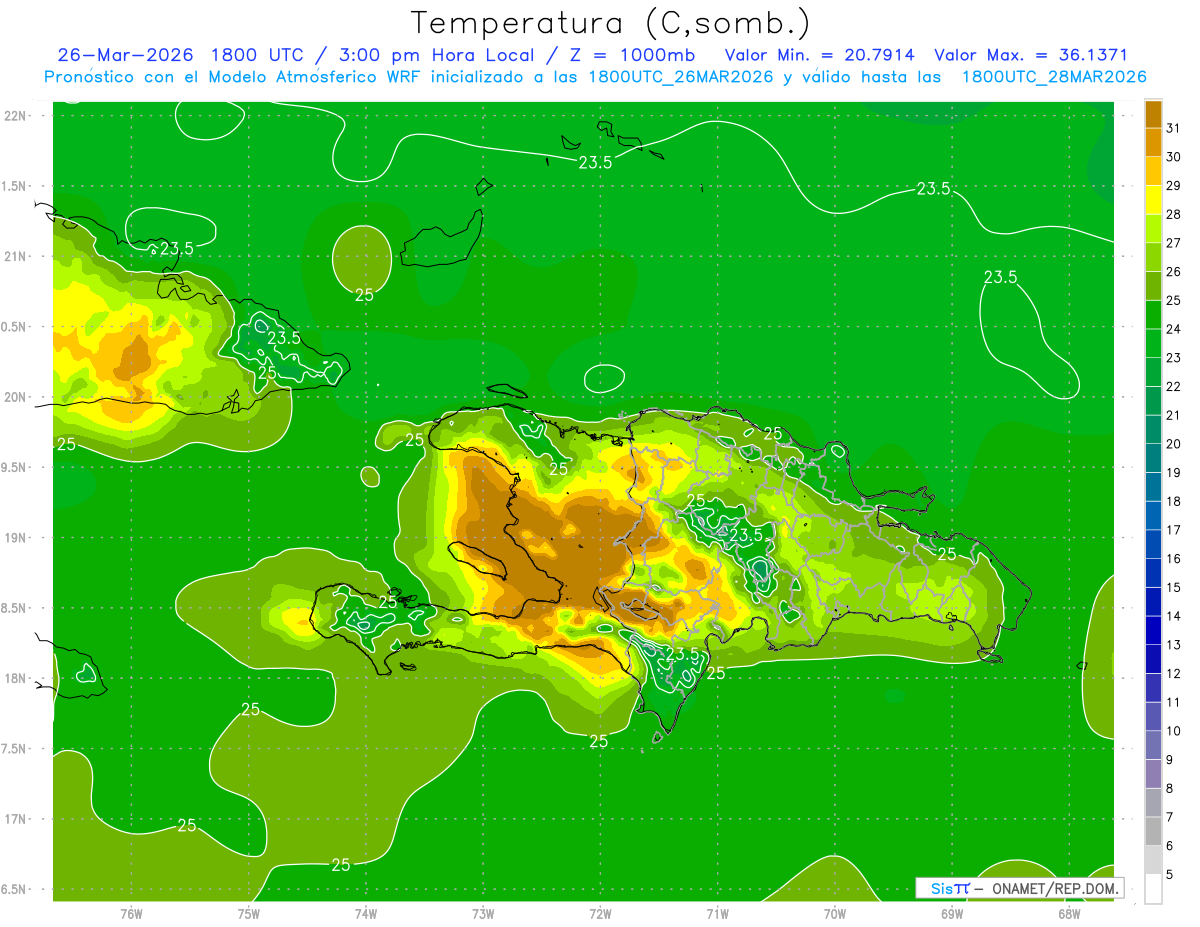Click the 72W longitude axis label
This screenshot has width=1200, height=927.
click(600, 913)
